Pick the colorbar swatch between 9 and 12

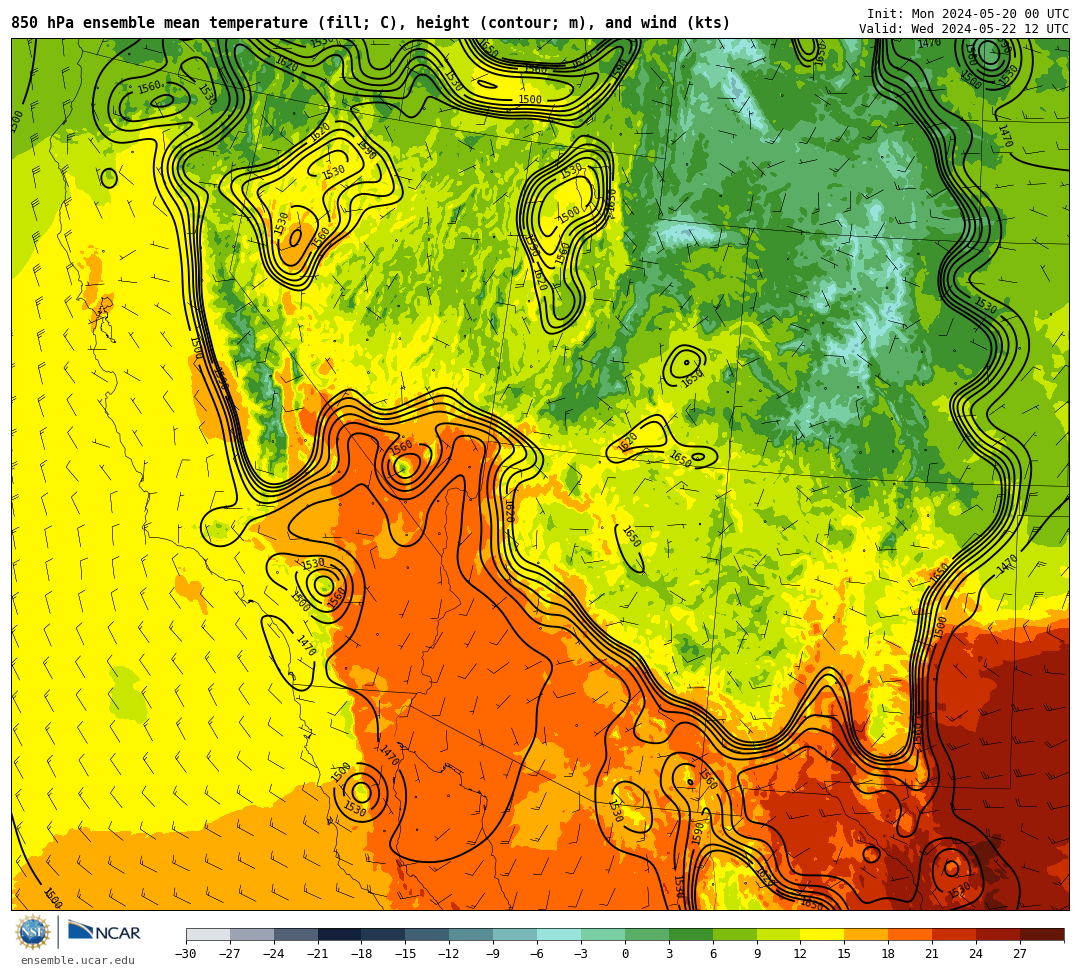coord(779,934)
